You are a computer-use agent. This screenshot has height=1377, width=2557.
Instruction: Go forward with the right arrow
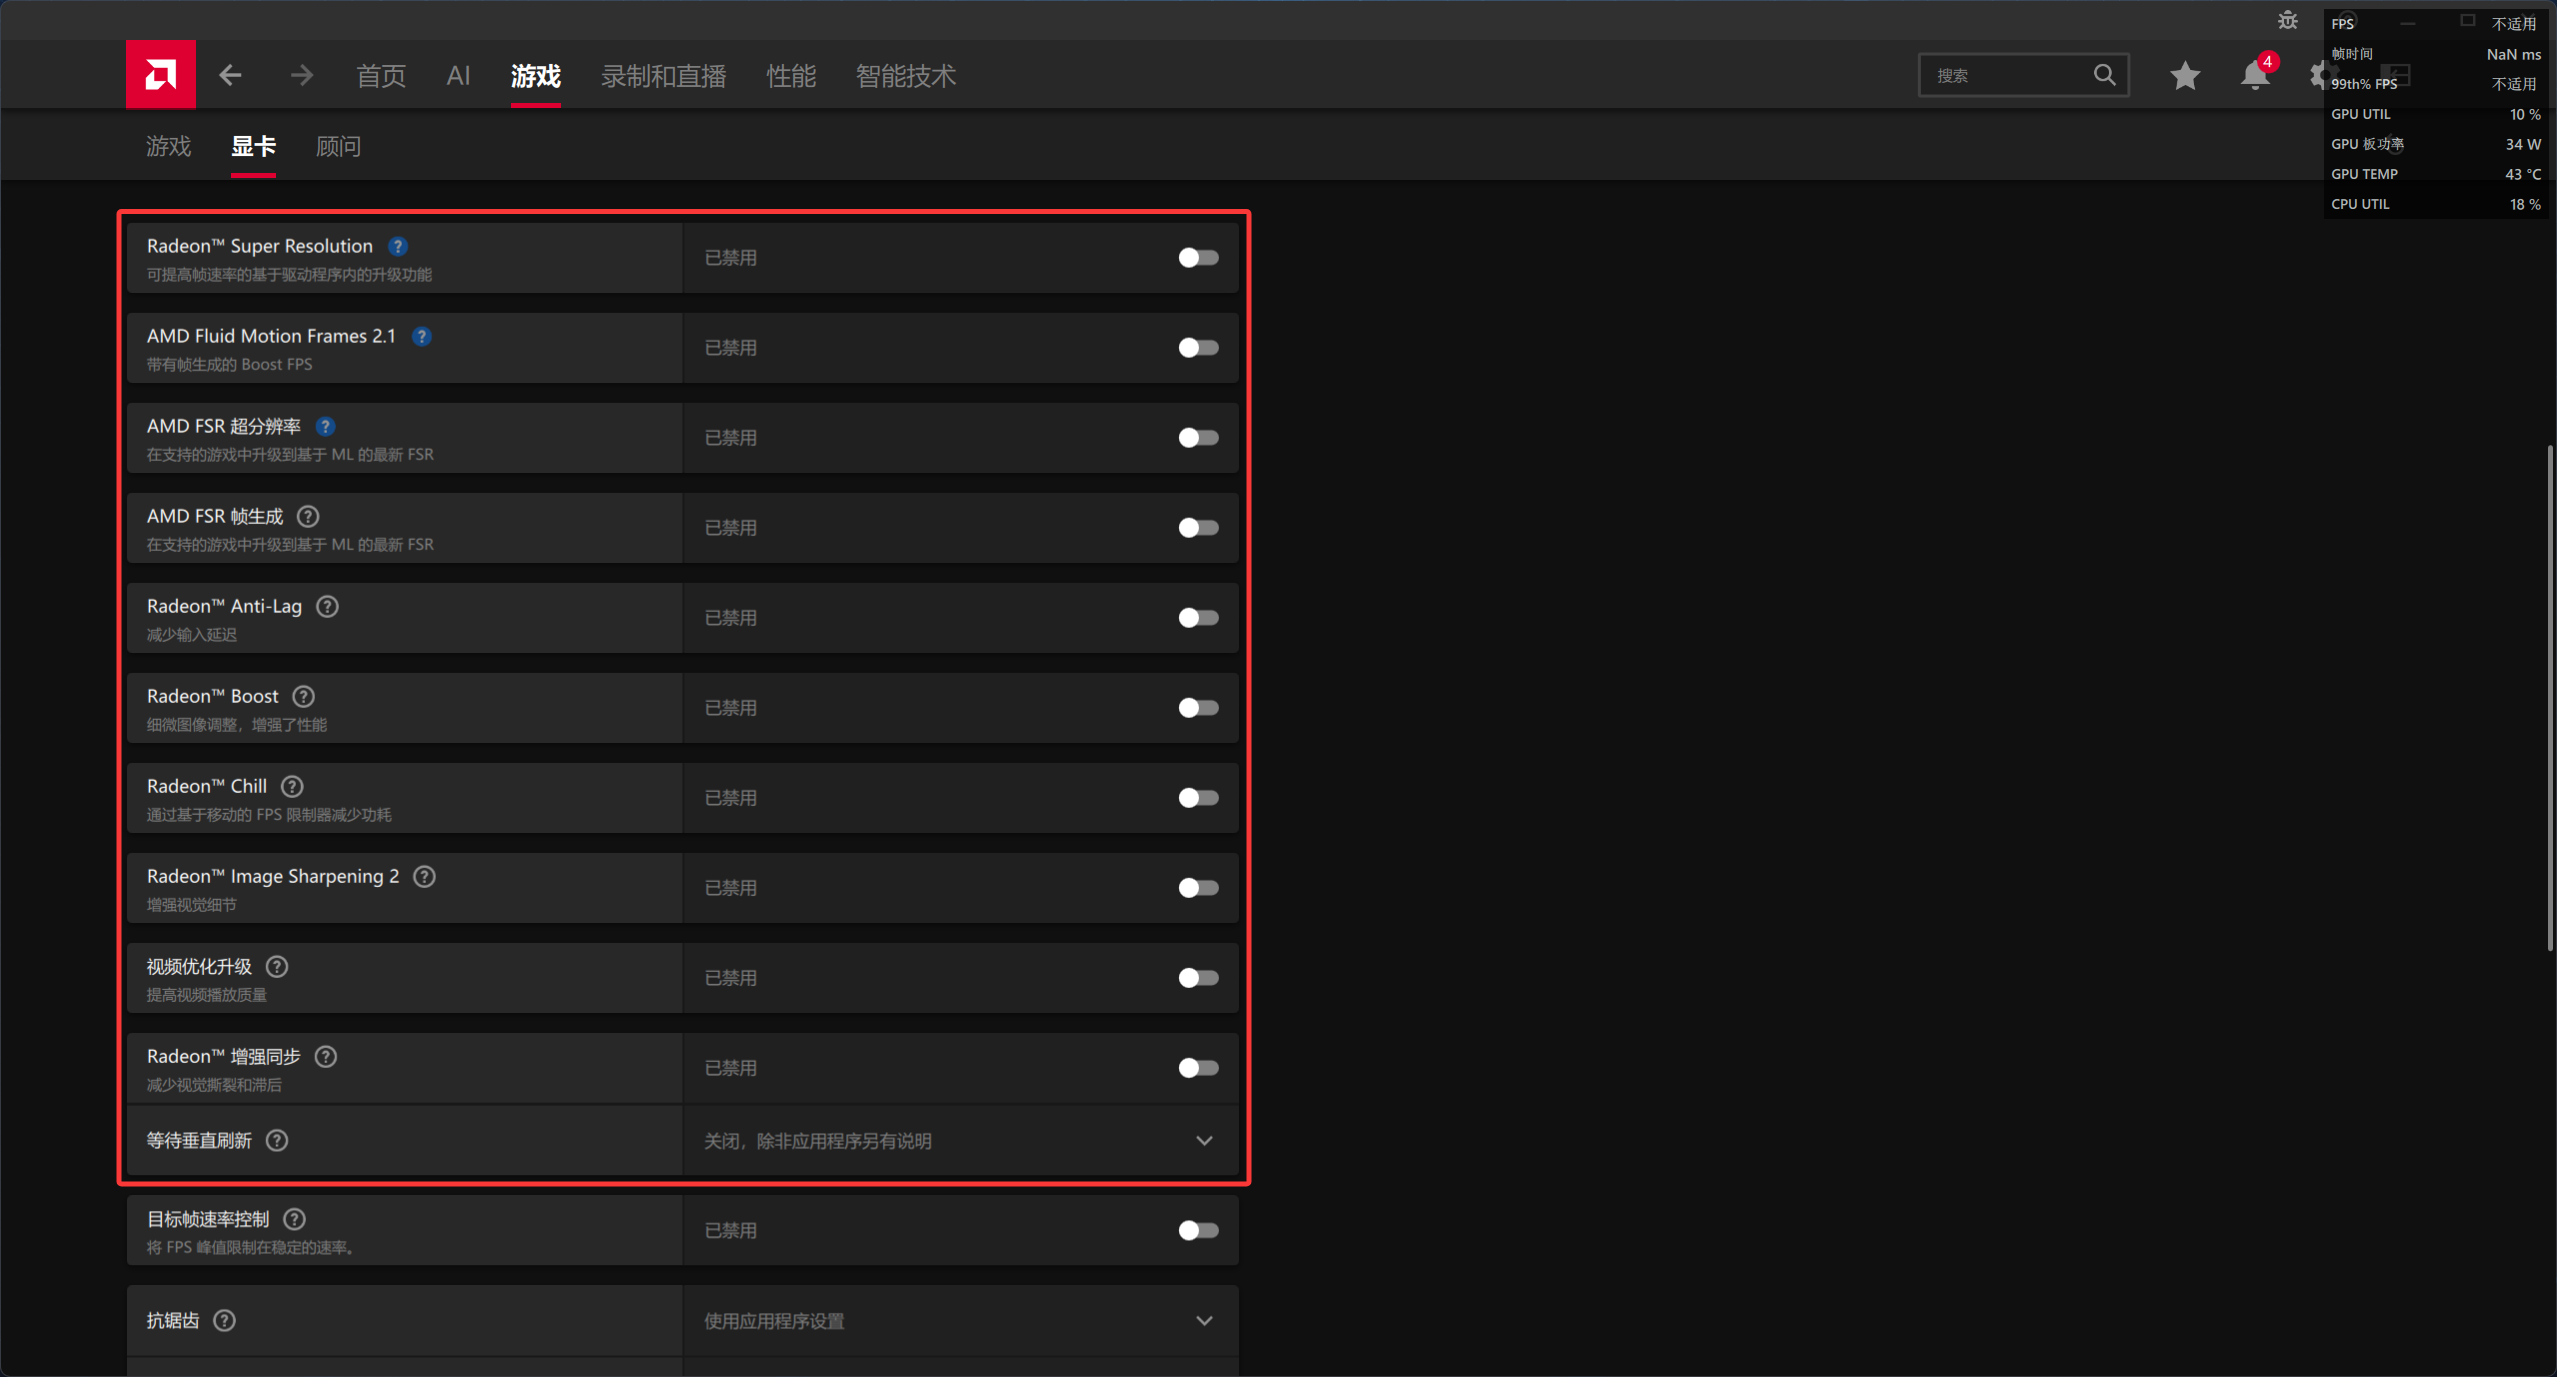pyautogui.click(x=301, y=75)
